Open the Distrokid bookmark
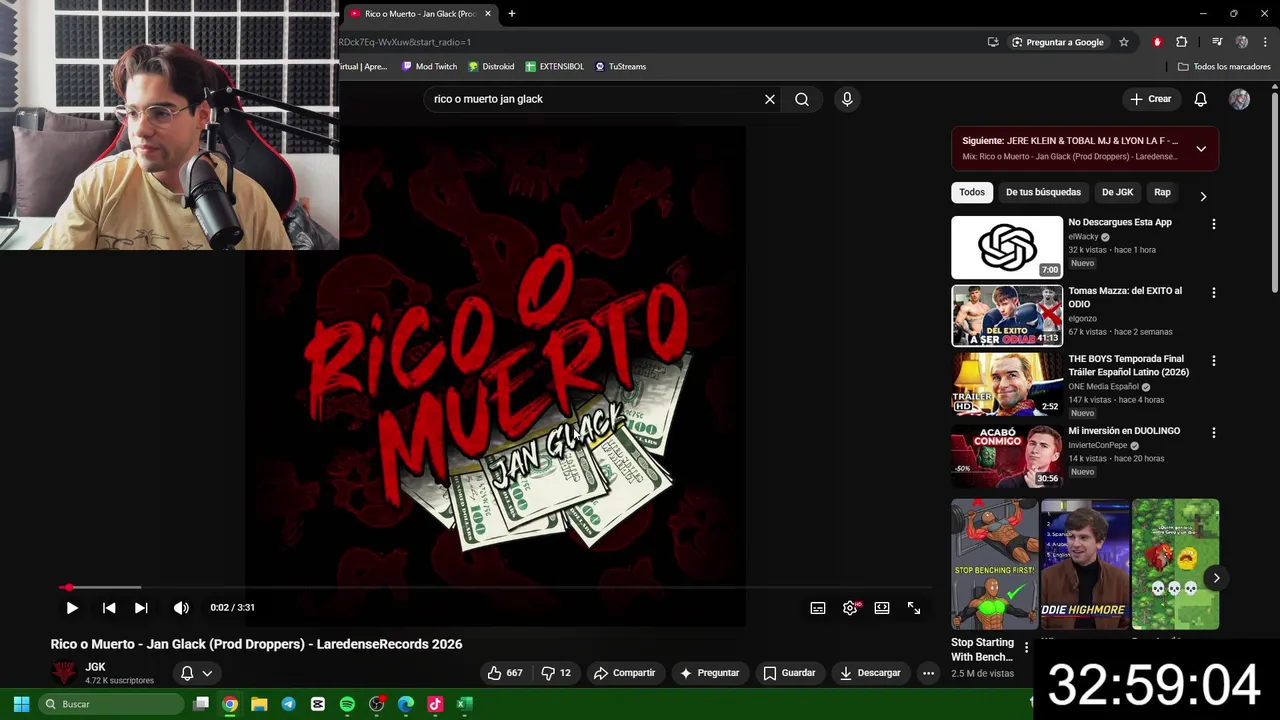 coord(491,66)
